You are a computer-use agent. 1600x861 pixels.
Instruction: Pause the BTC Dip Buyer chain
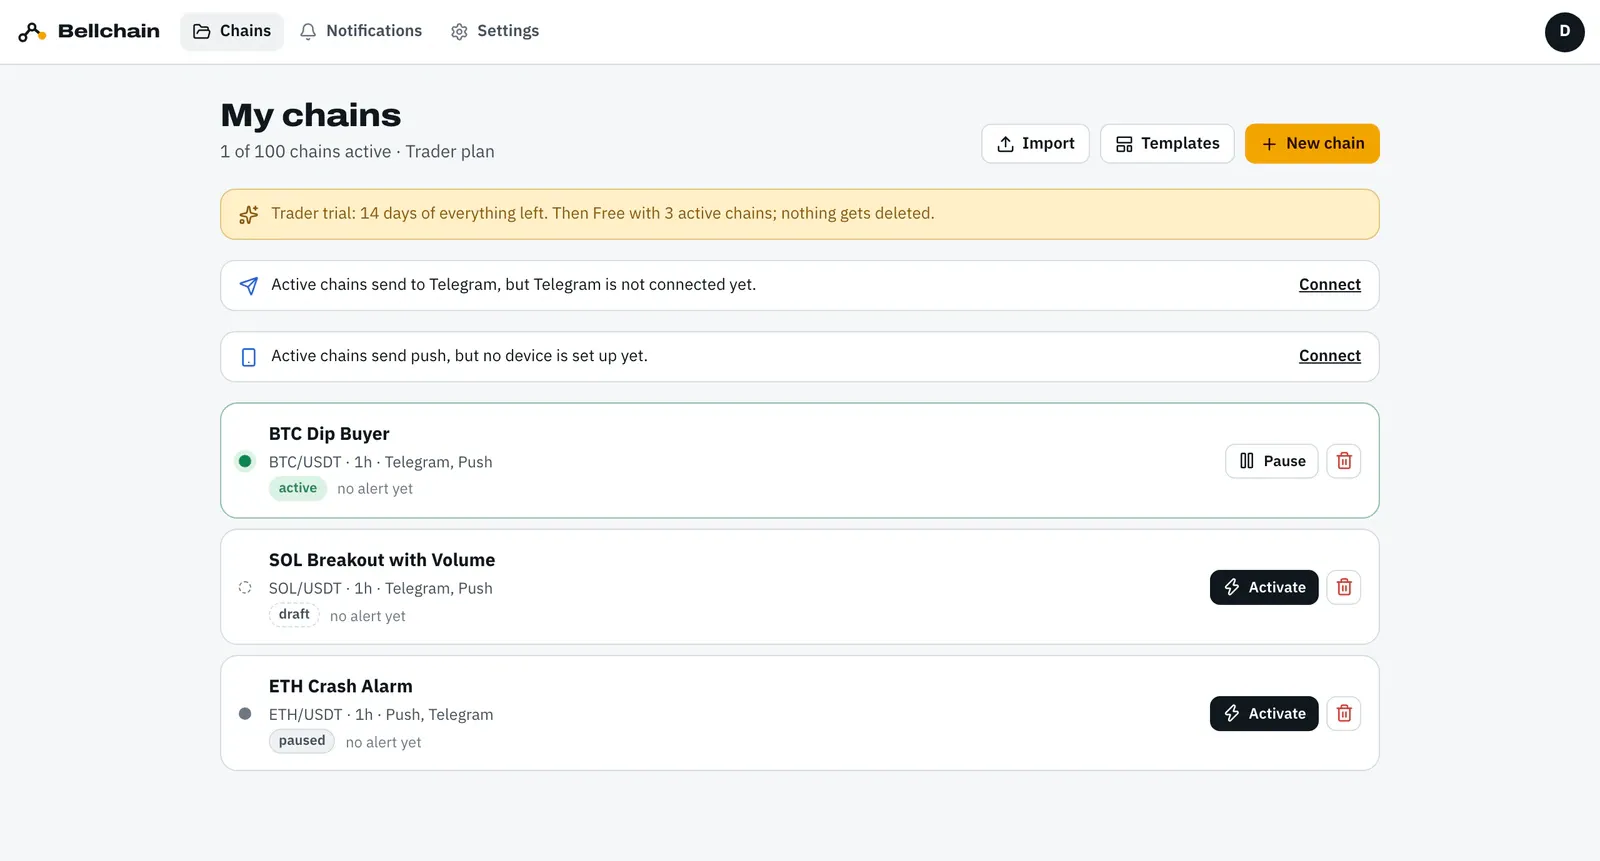point(1272,461)
